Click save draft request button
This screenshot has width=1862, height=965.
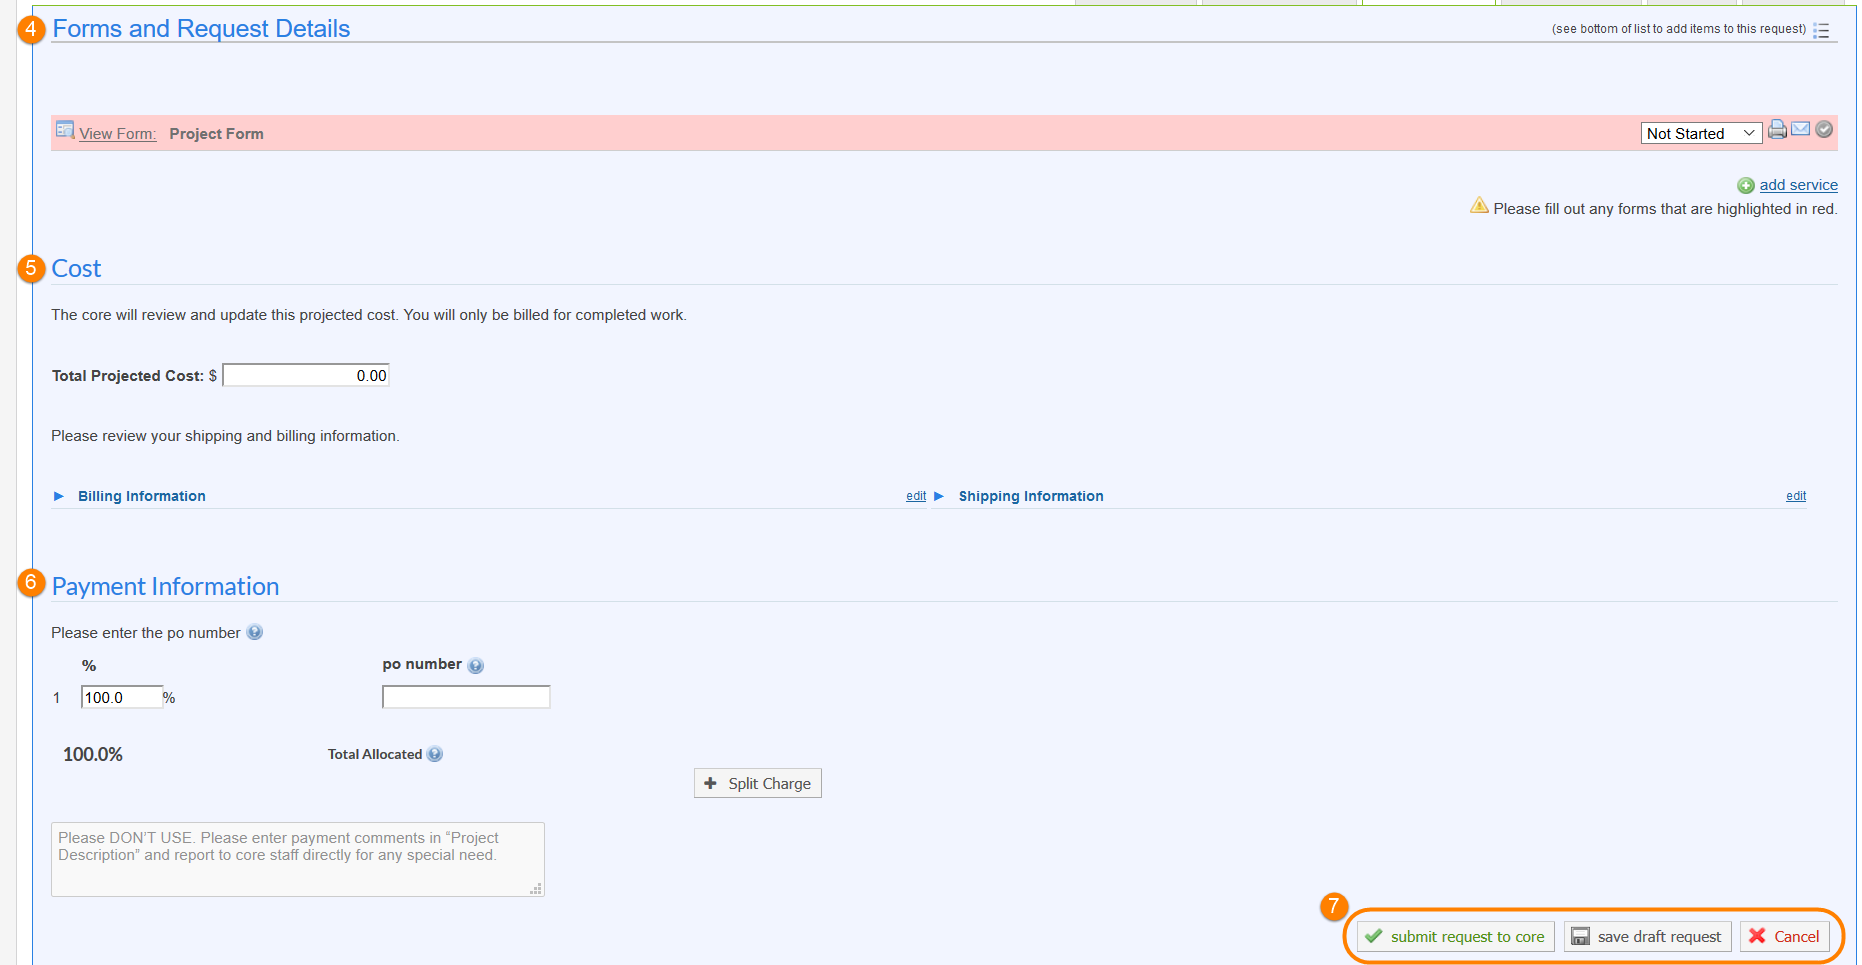[x=1647, y=937]
